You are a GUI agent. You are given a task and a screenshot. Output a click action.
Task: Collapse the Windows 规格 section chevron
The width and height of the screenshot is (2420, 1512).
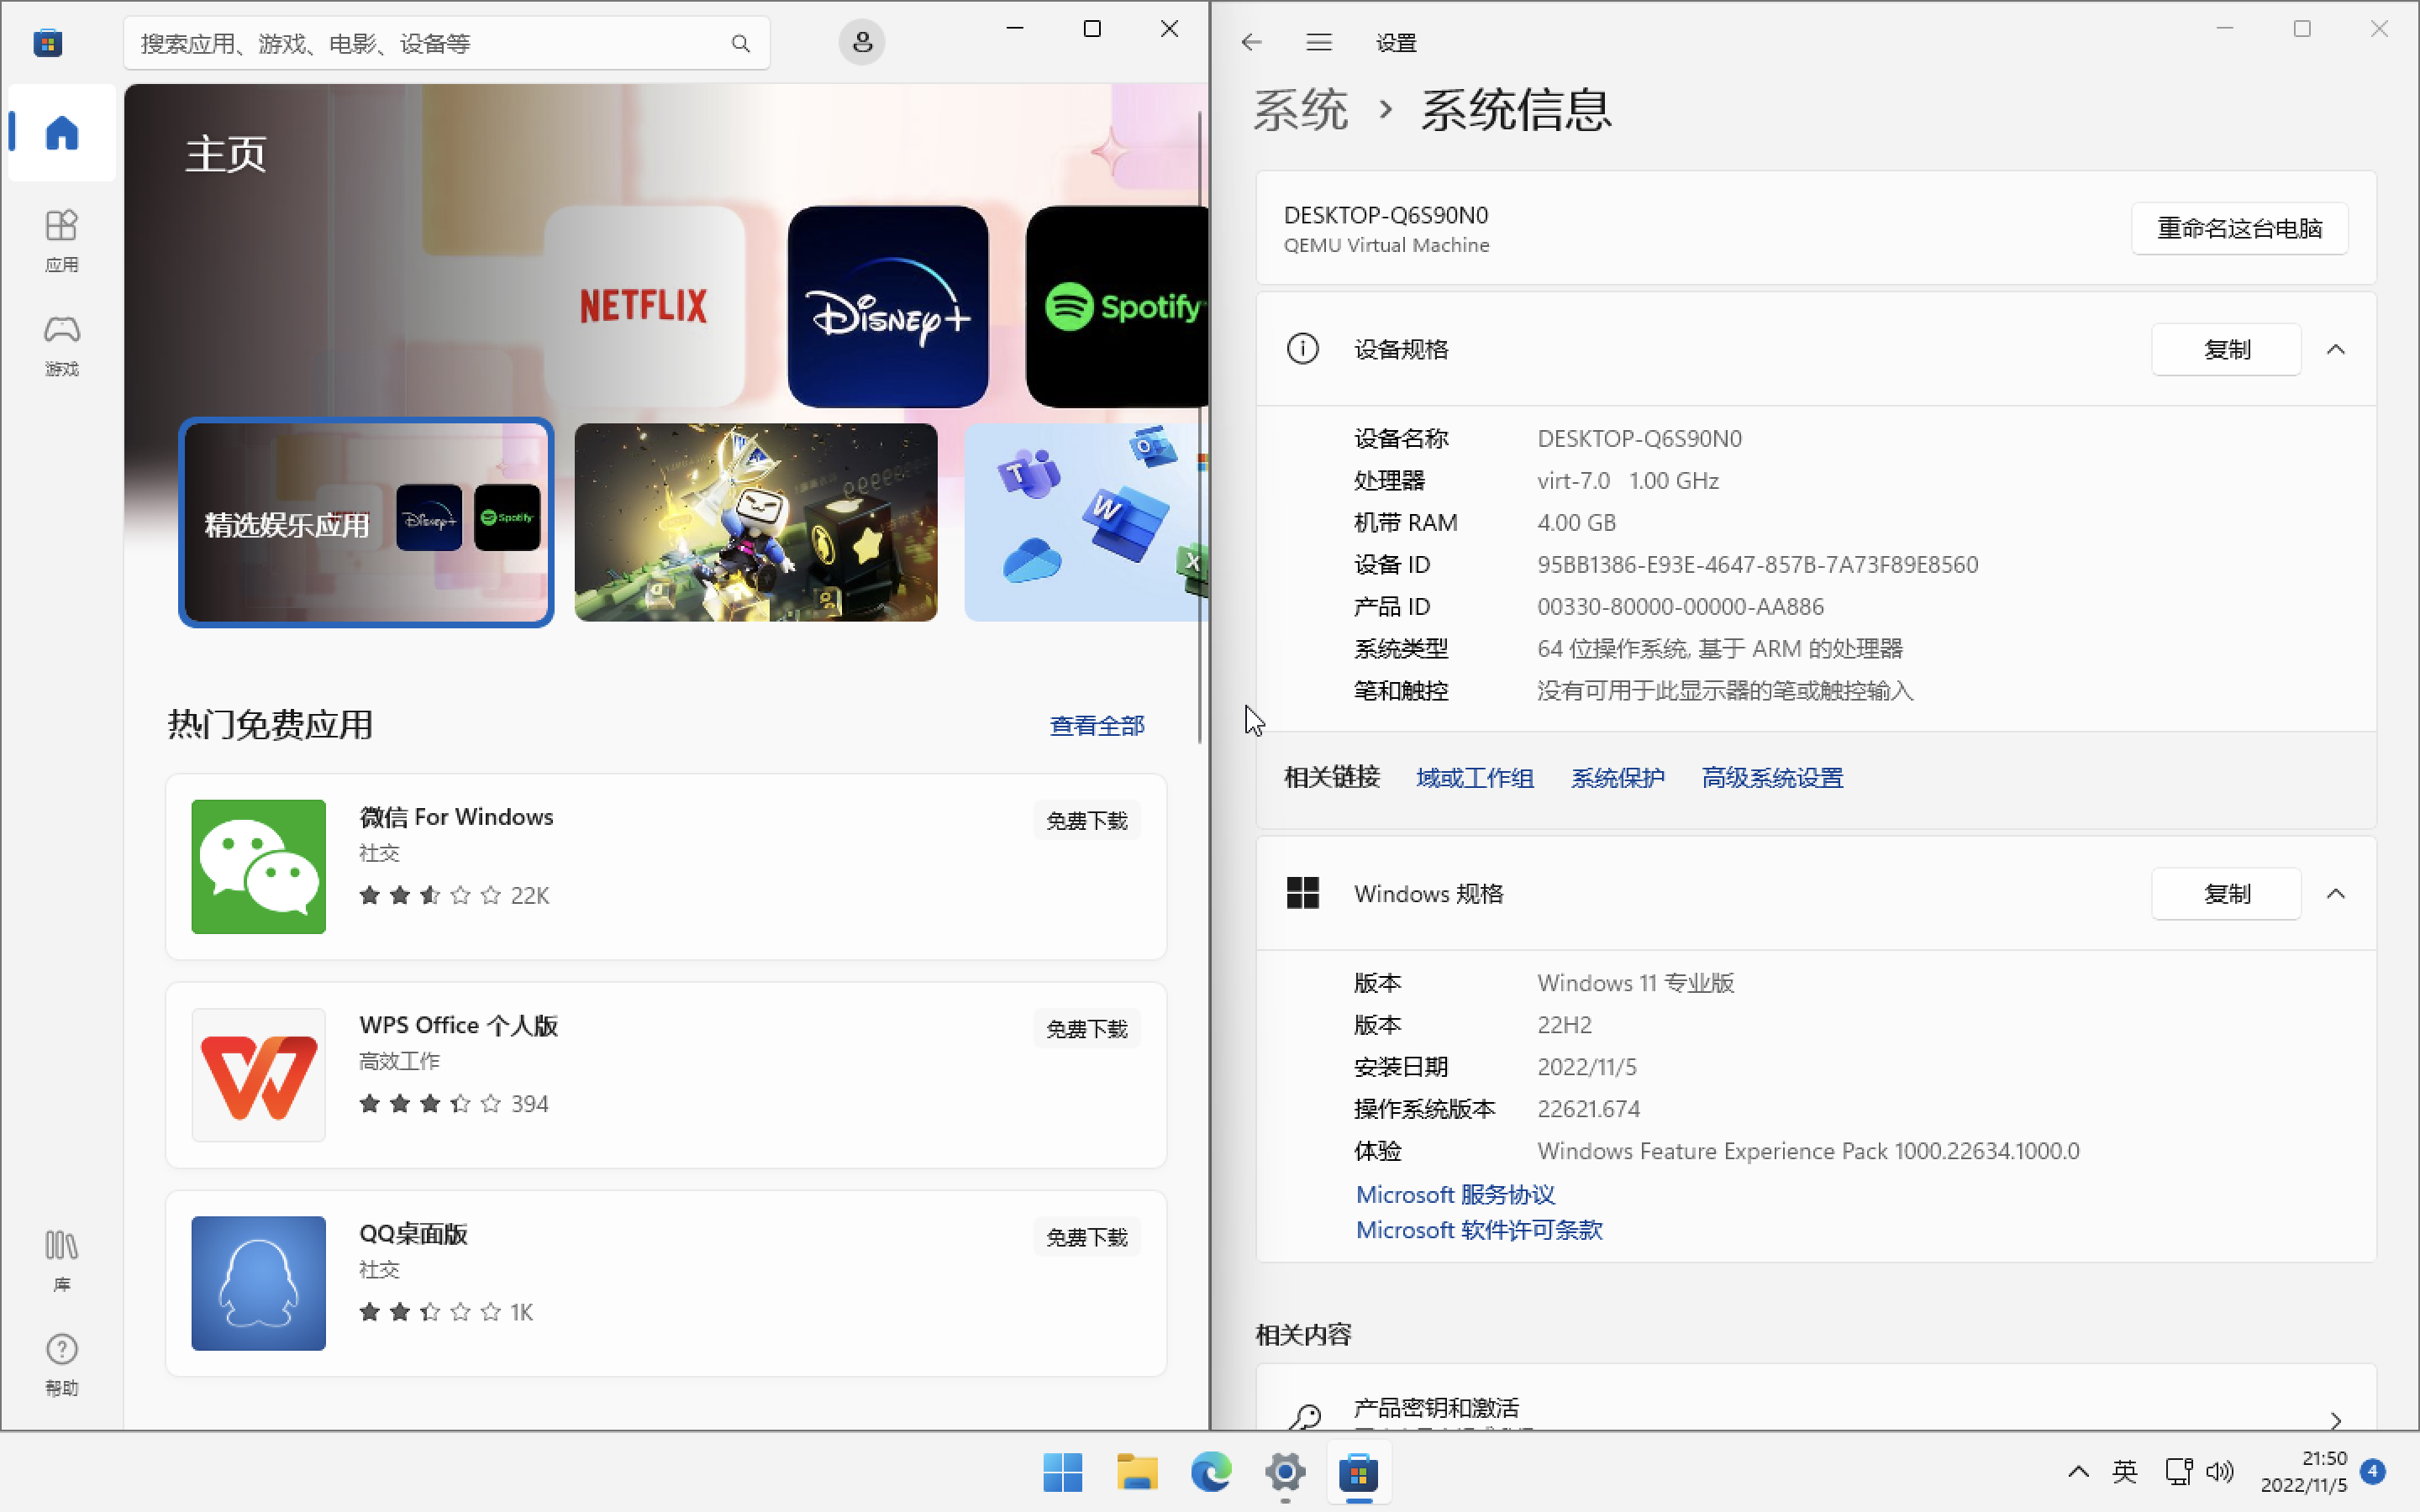[2335, 893]
